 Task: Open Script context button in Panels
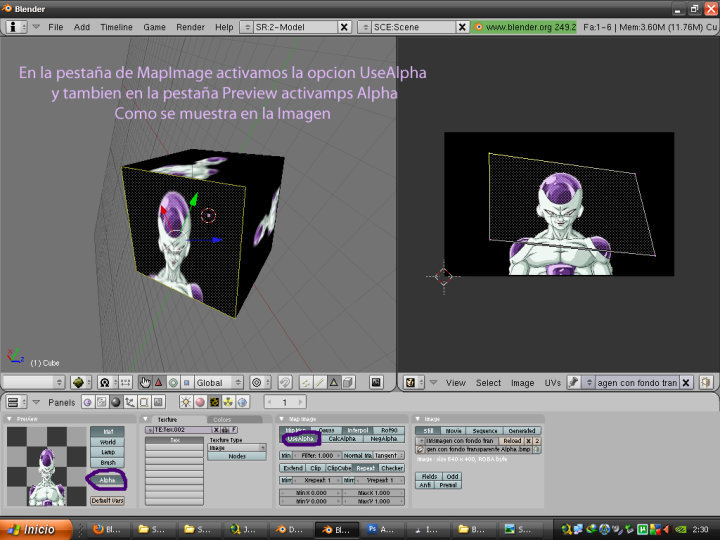tap(101, 402)
